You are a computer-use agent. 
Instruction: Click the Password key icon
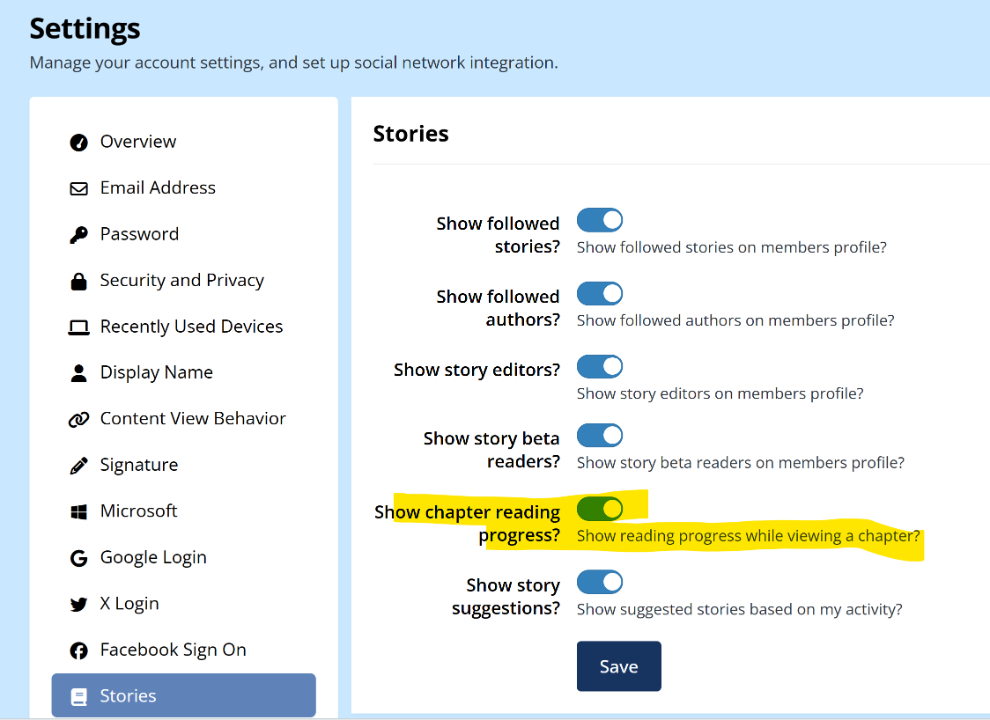78,235
